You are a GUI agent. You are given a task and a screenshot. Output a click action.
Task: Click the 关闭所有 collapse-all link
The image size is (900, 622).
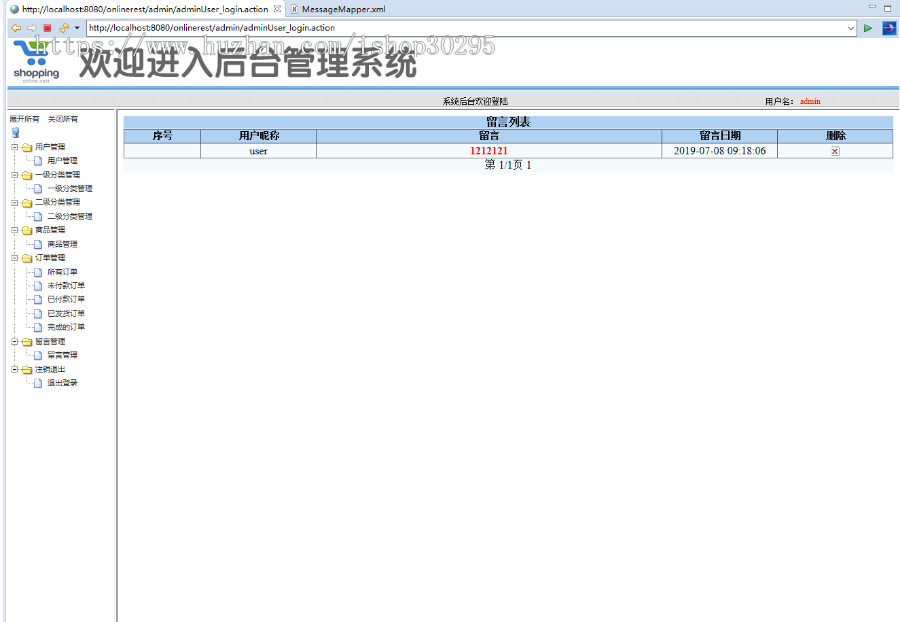tap(62, 117)
